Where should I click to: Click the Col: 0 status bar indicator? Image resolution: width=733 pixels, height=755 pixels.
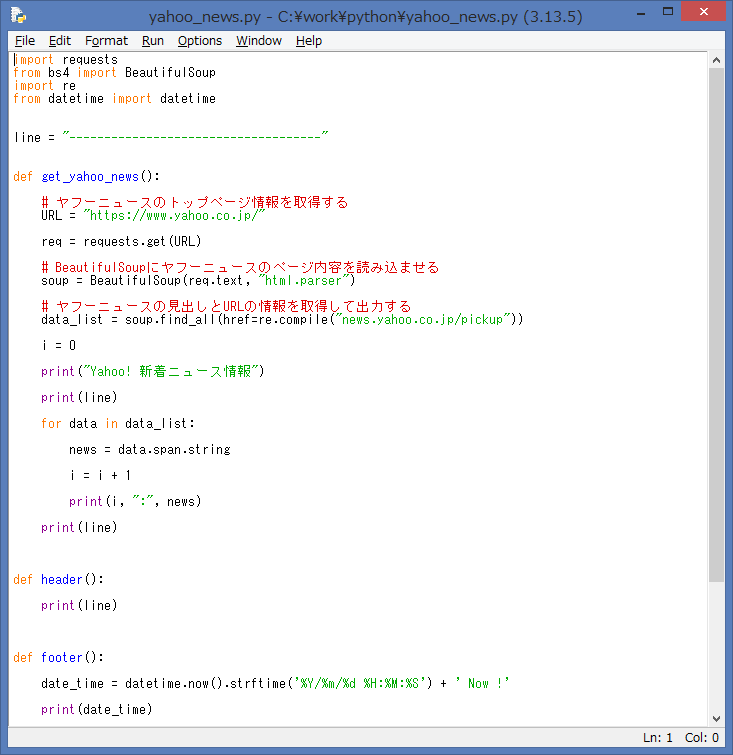coord(701,738)
